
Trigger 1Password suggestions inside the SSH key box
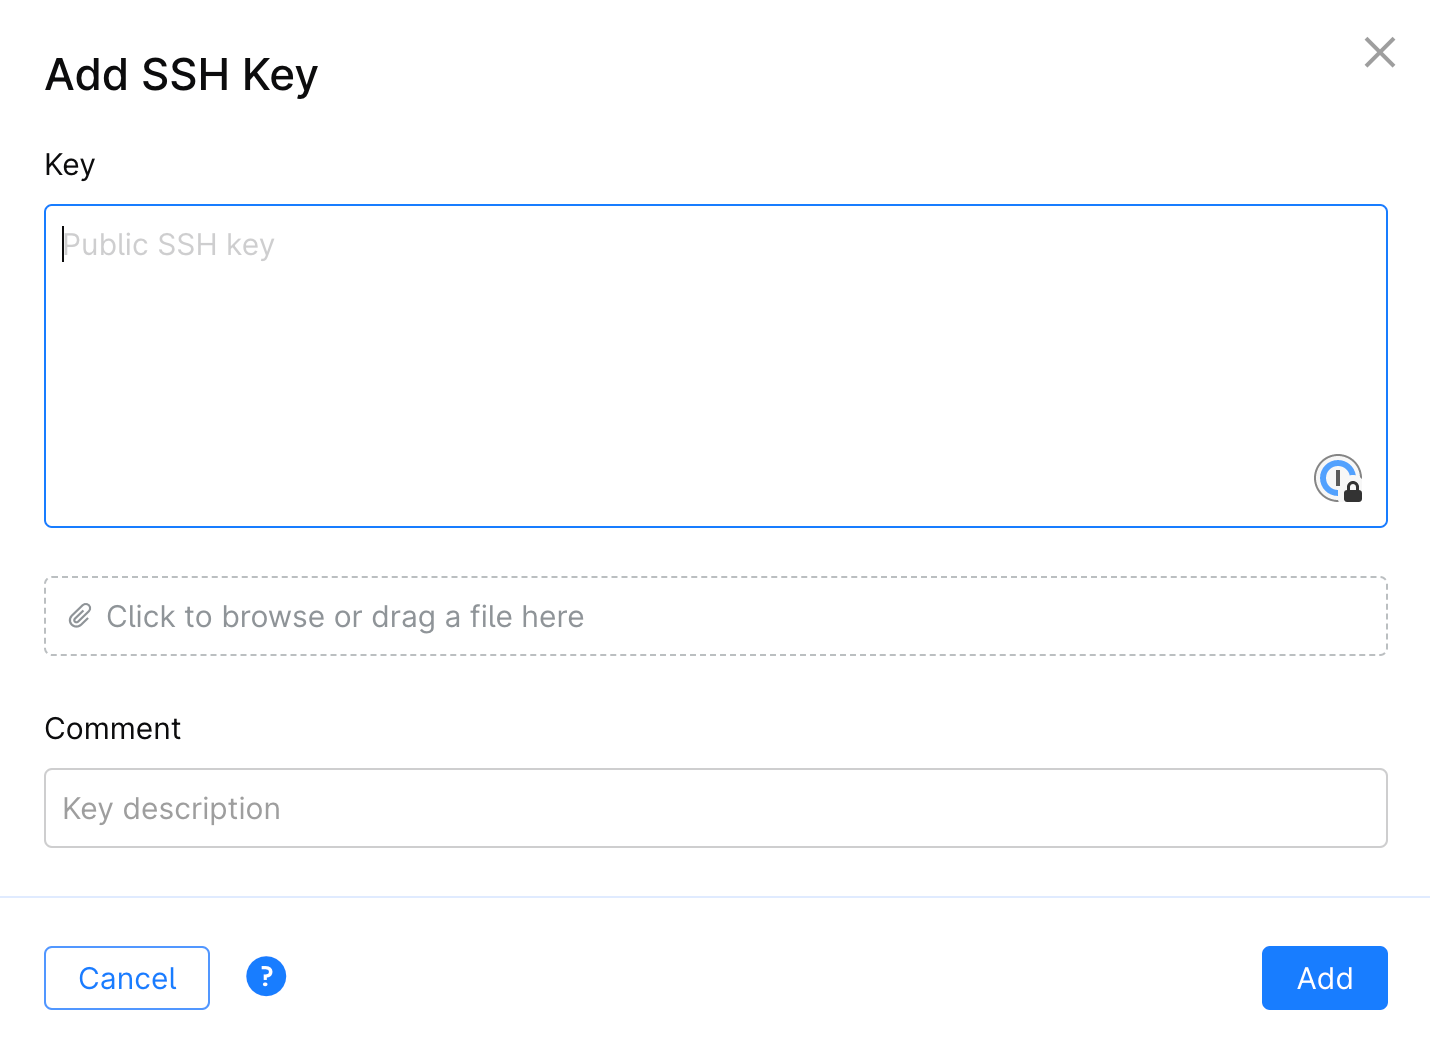coord(1338,478)
